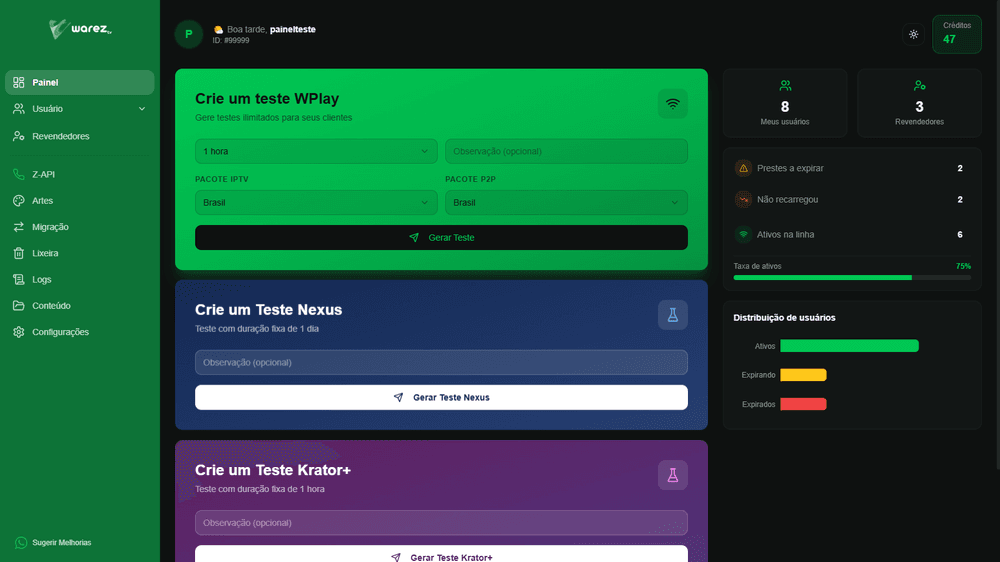Viewport: 1000px width, 562px height.
Task: Click the Distribuição de usuários heading
Action: [784, 318]
